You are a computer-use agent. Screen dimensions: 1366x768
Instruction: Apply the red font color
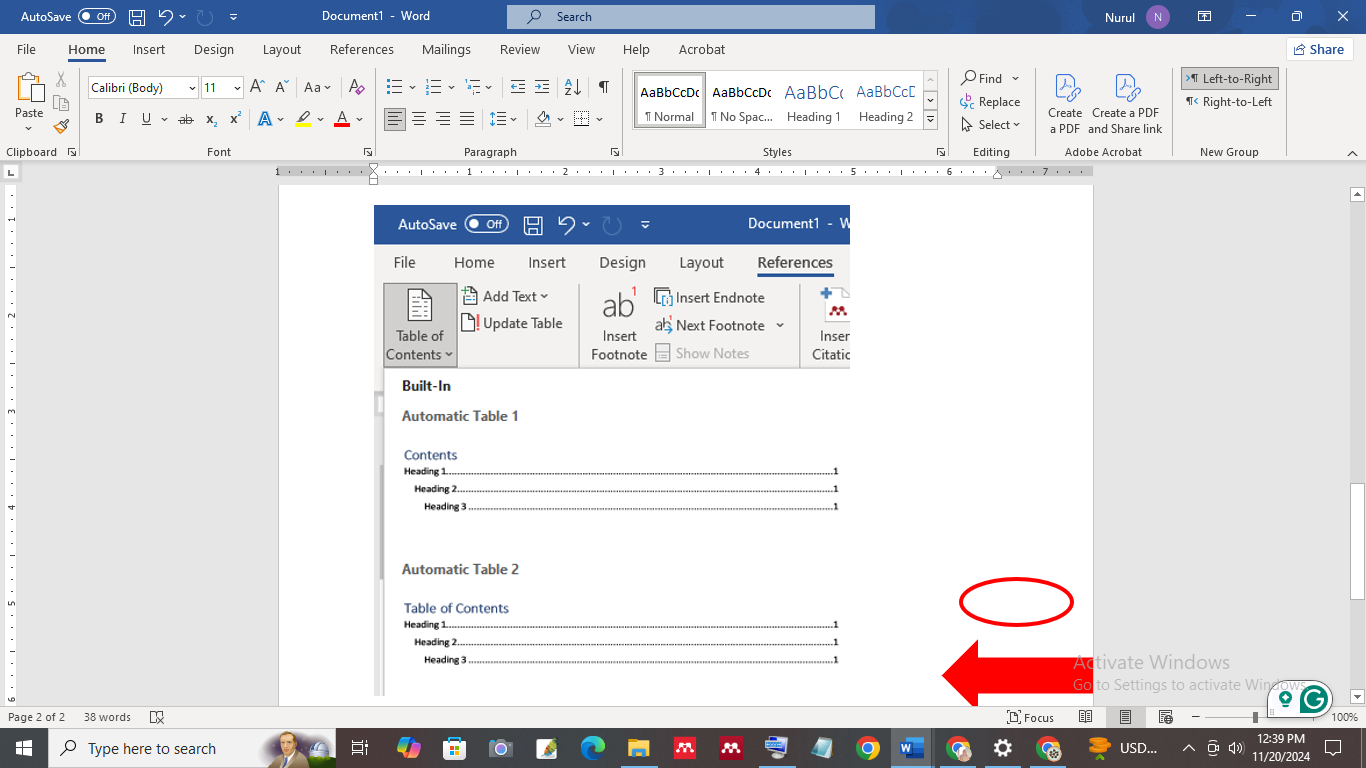pyautogui.click(x=342, y=119)
